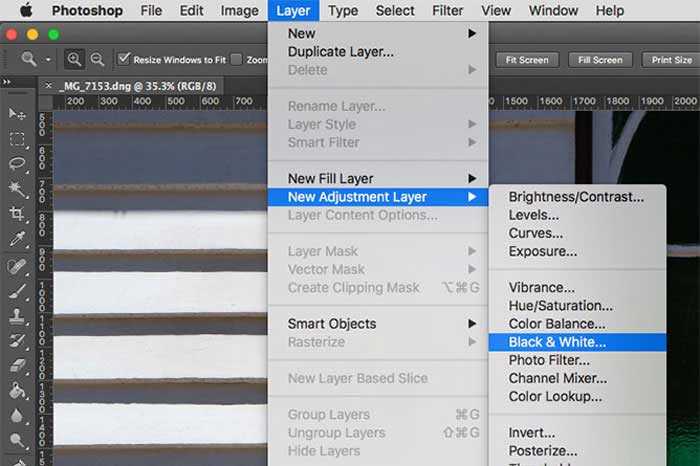Image resolution: width=700 pixels, height=466 pixels.
Task: Select the Lasso tool
Action: 17,163
